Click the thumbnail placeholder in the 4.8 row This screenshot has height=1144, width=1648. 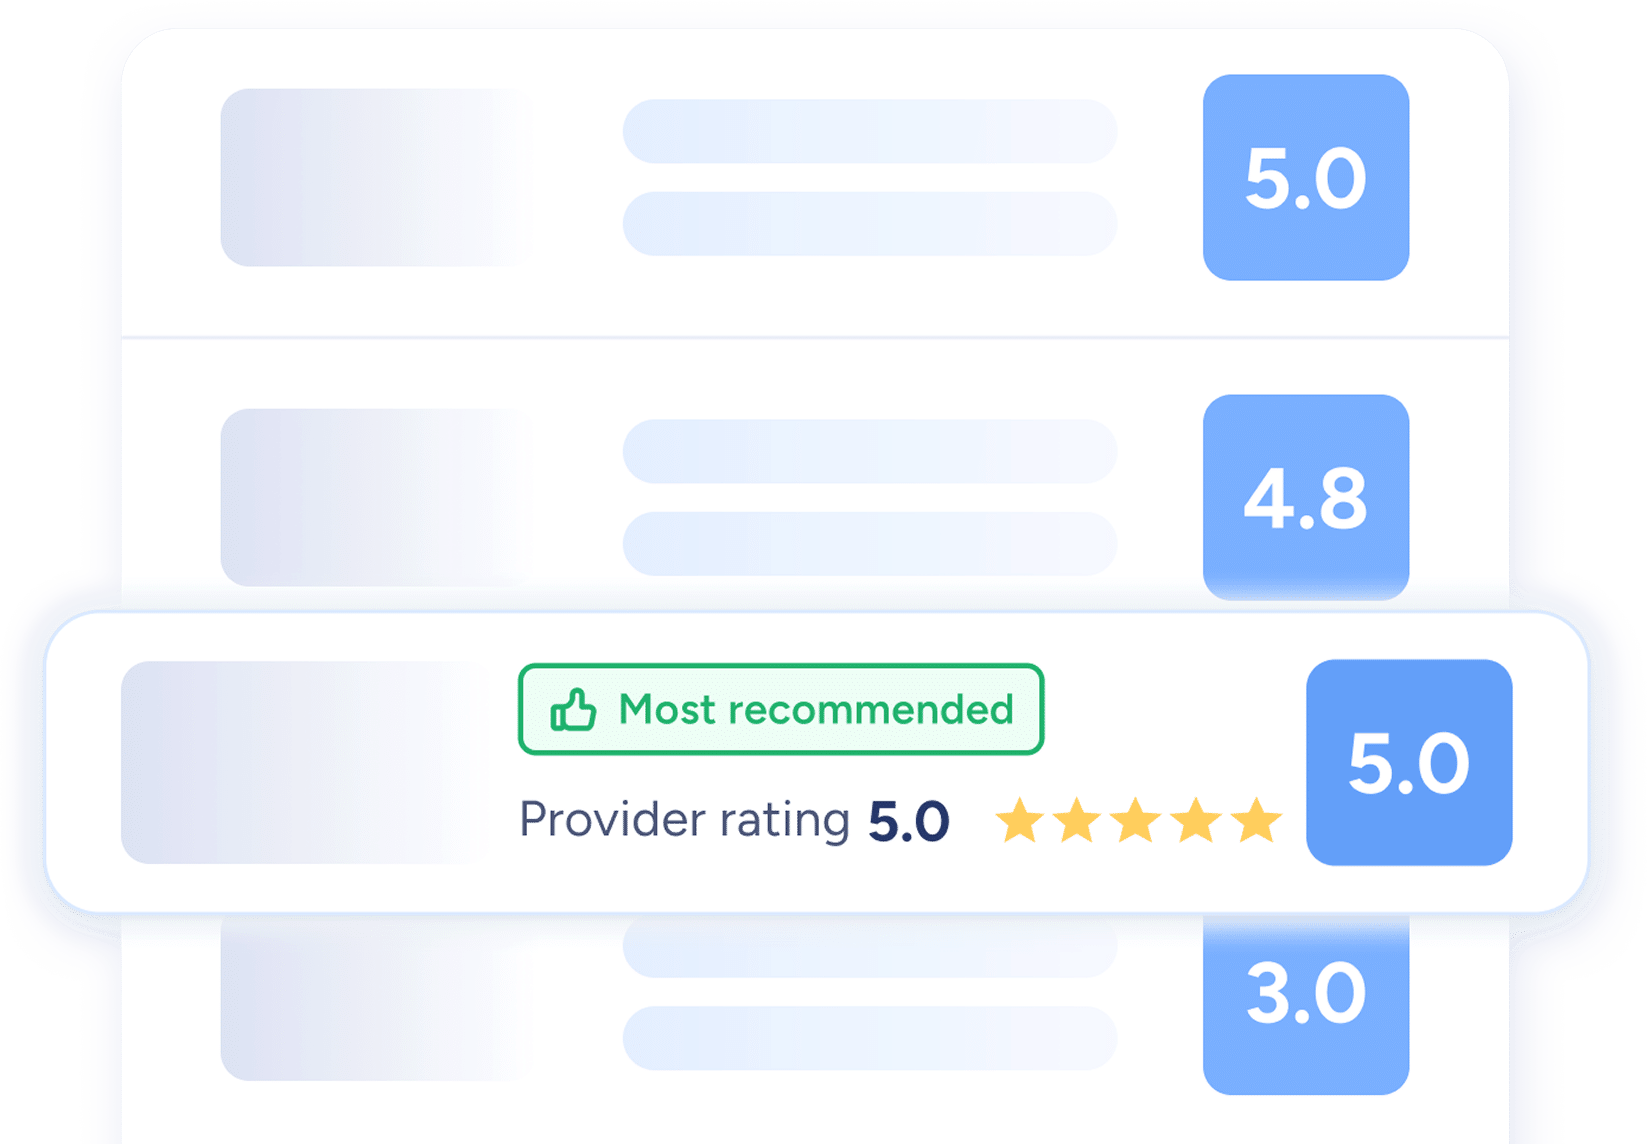370,497
